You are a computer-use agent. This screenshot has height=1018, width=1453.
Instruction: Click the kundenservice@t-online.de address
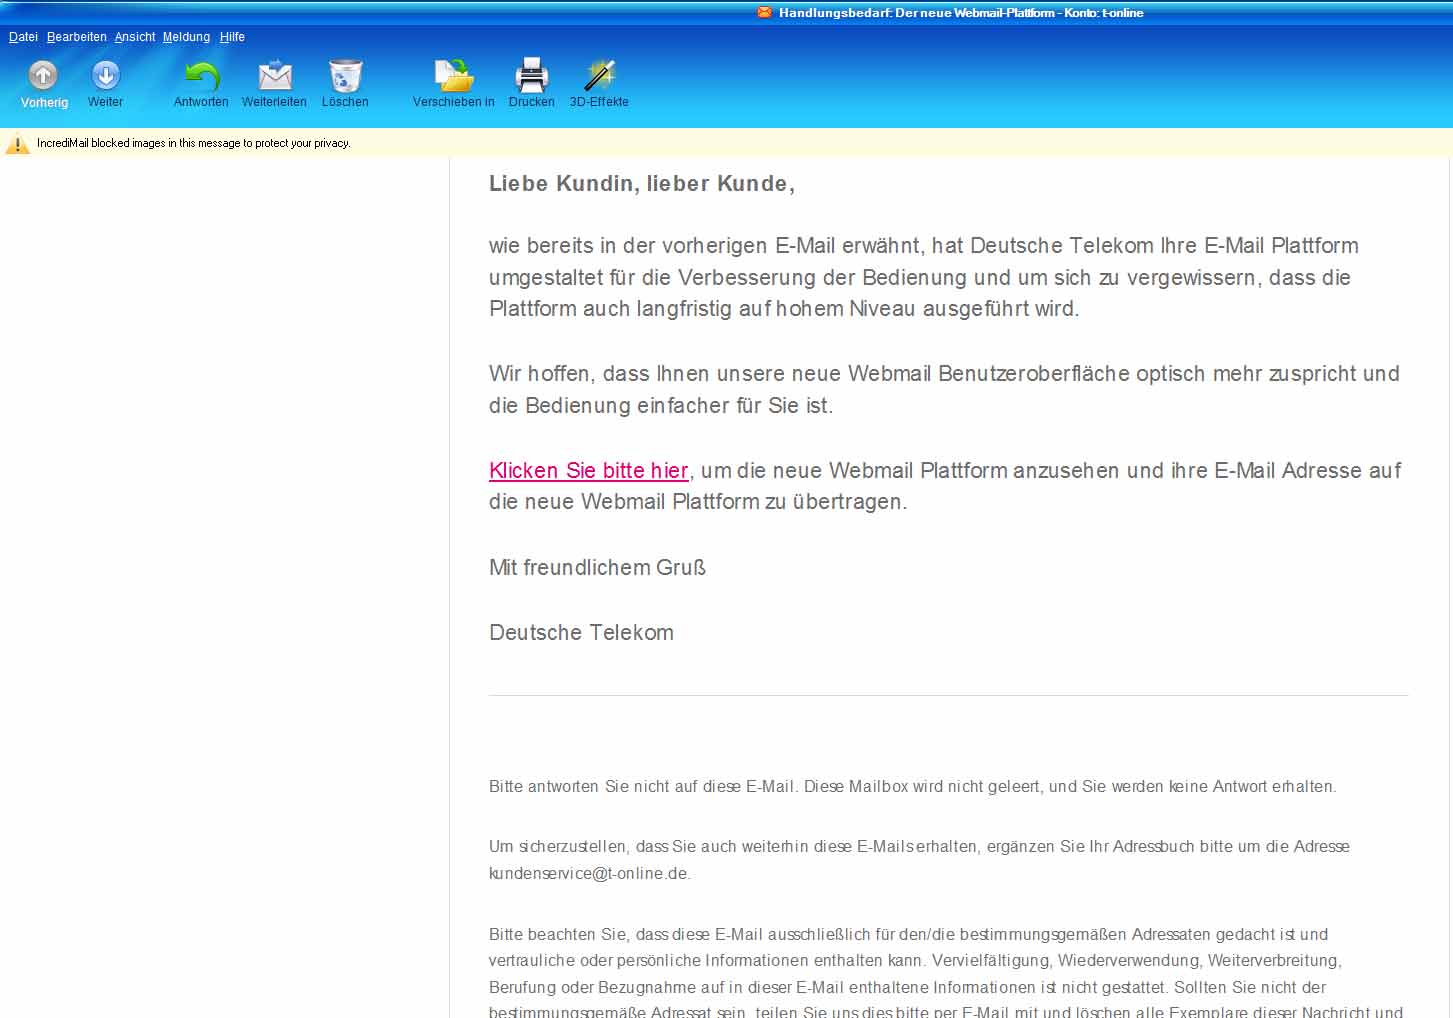[x=588, y=873]
